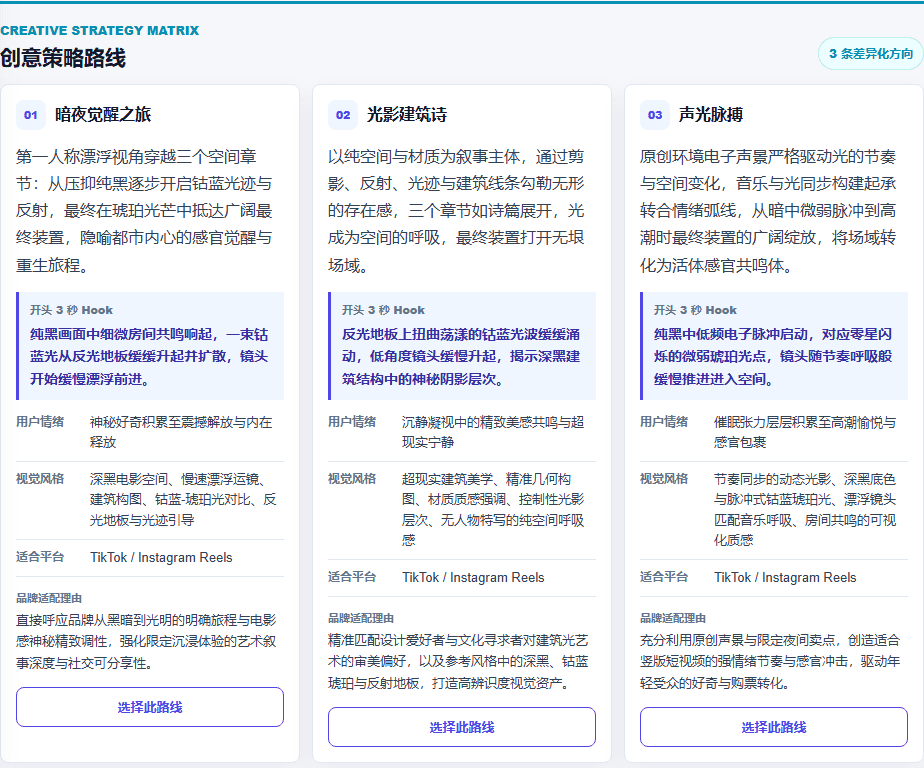Click visual style text starting 超现实建筑美学
The height and width of the screenshot is (768, 924).
point(493,509)
